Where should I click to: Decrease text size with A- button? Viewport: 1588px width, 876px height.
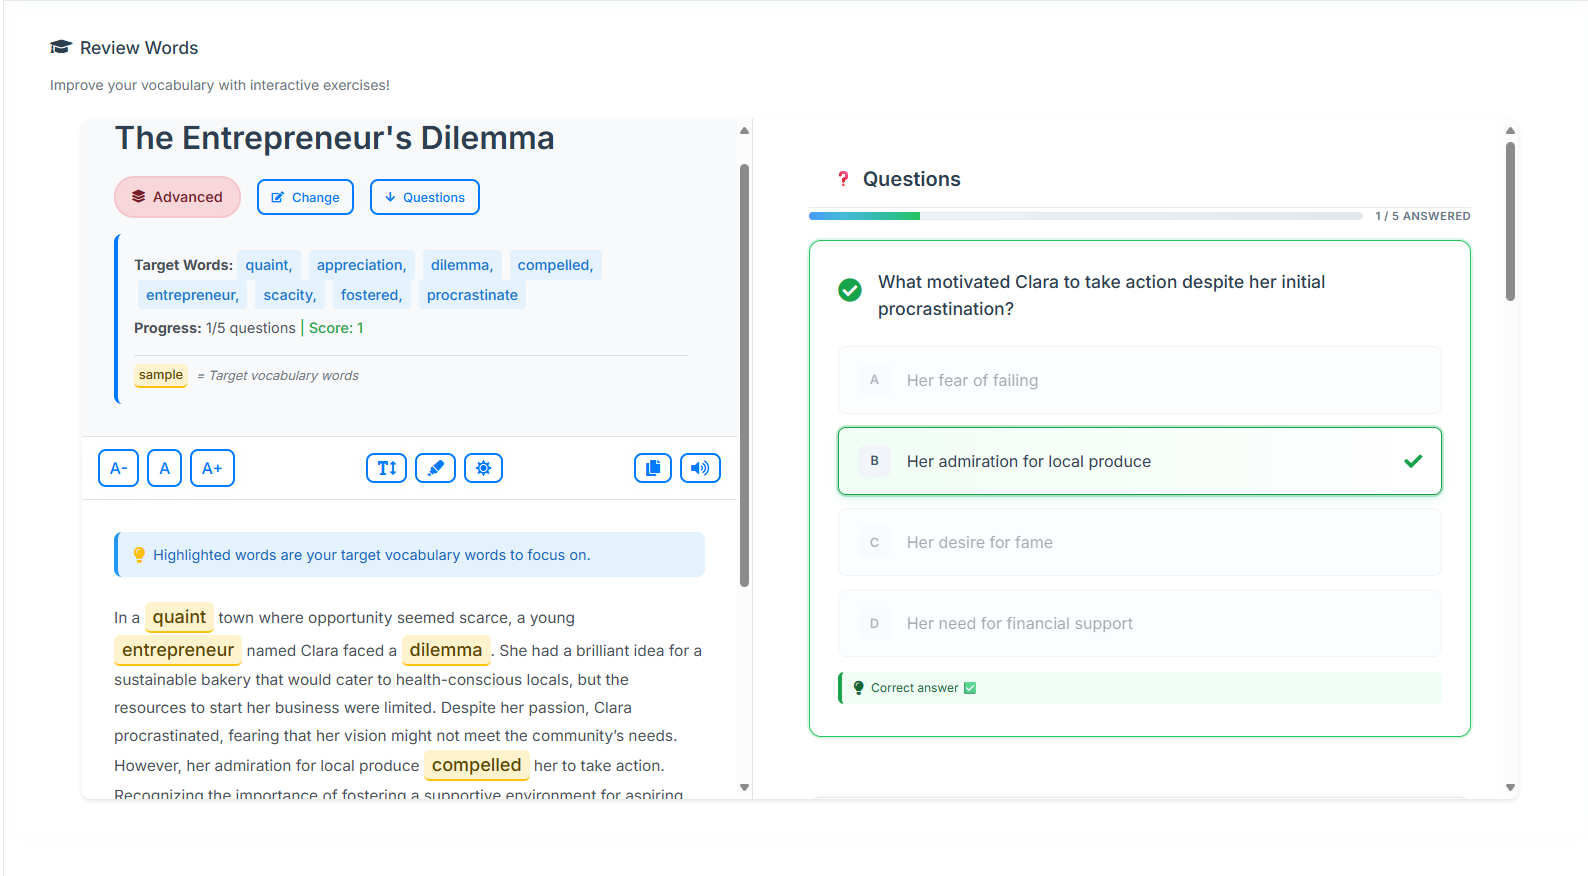point(118,468)
